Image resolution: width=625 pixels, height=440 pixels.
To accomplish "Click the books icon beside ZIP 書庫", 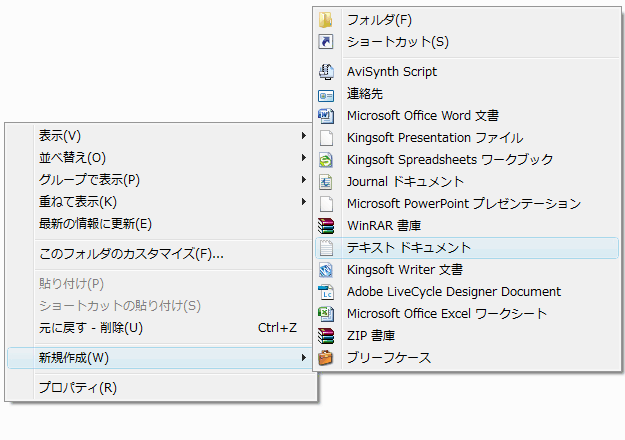I will tap(326, 336).
